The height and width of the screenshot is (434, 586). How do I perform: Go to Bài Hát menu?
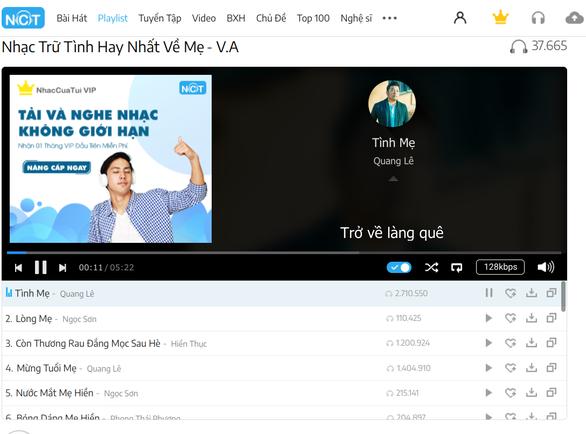tap(71, 18)
